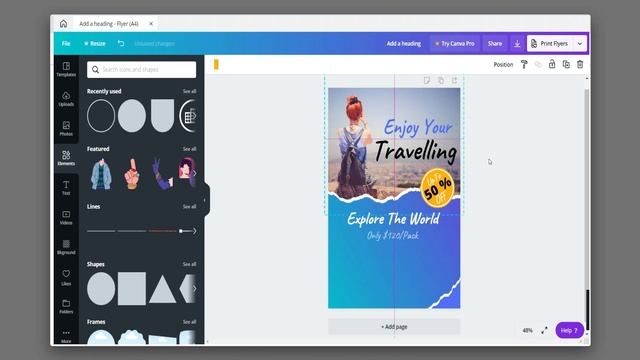Select the square in Shapes
The width and height of the screenshot is (640, 360).
132,289
